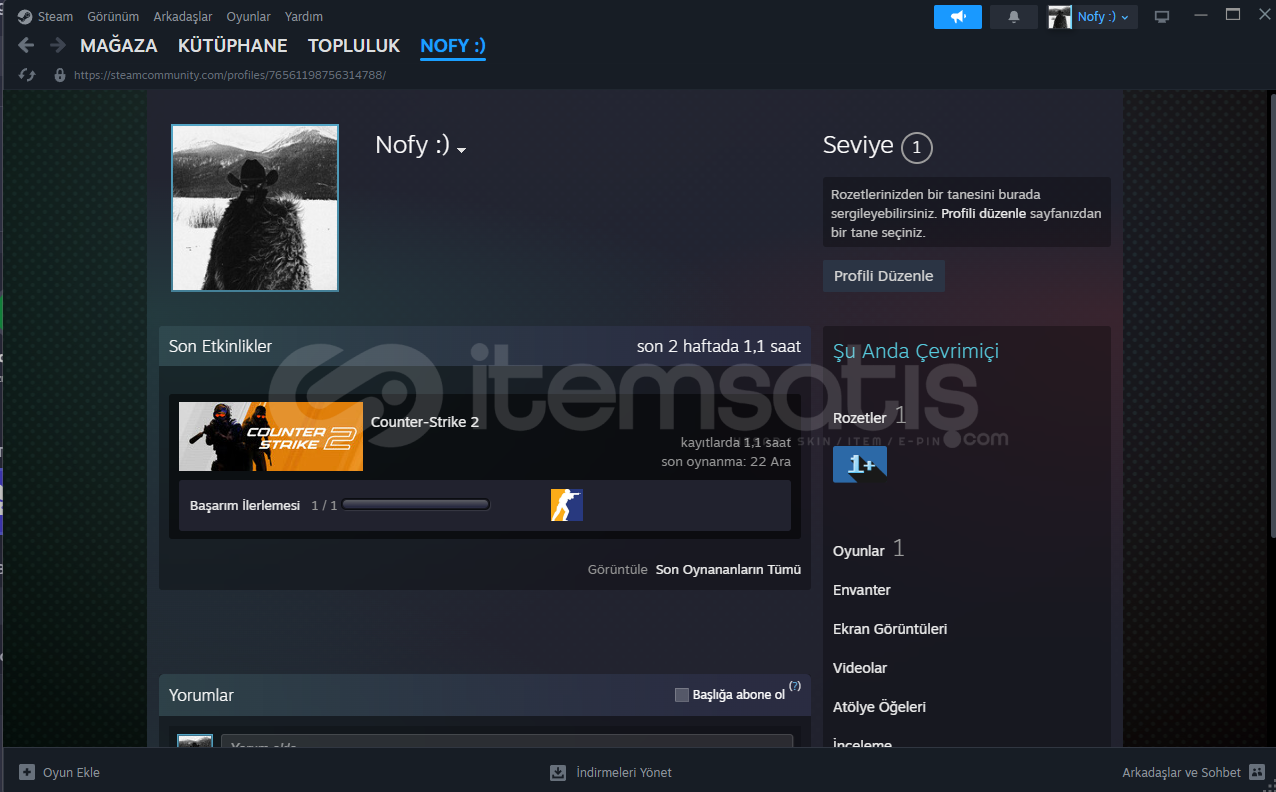Switch to the KÜTÜPHANE tab
1276x792 pixels.
[x=232, y=46]
